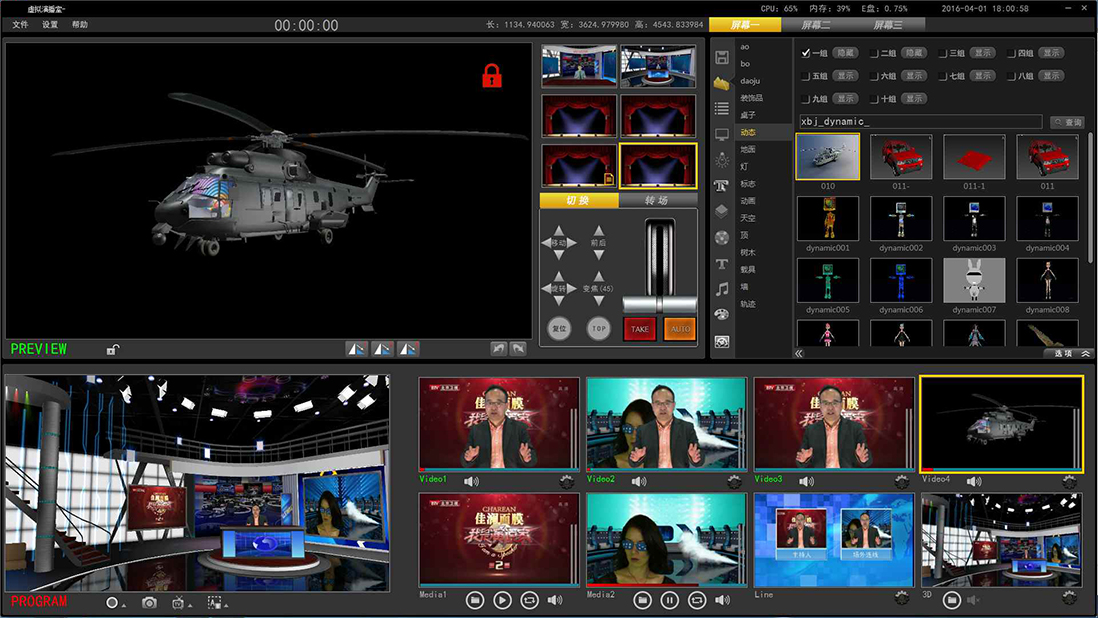Check the 二组 group checkbox
Viewport: 1098px width, 618px height.
click(874, 53)
